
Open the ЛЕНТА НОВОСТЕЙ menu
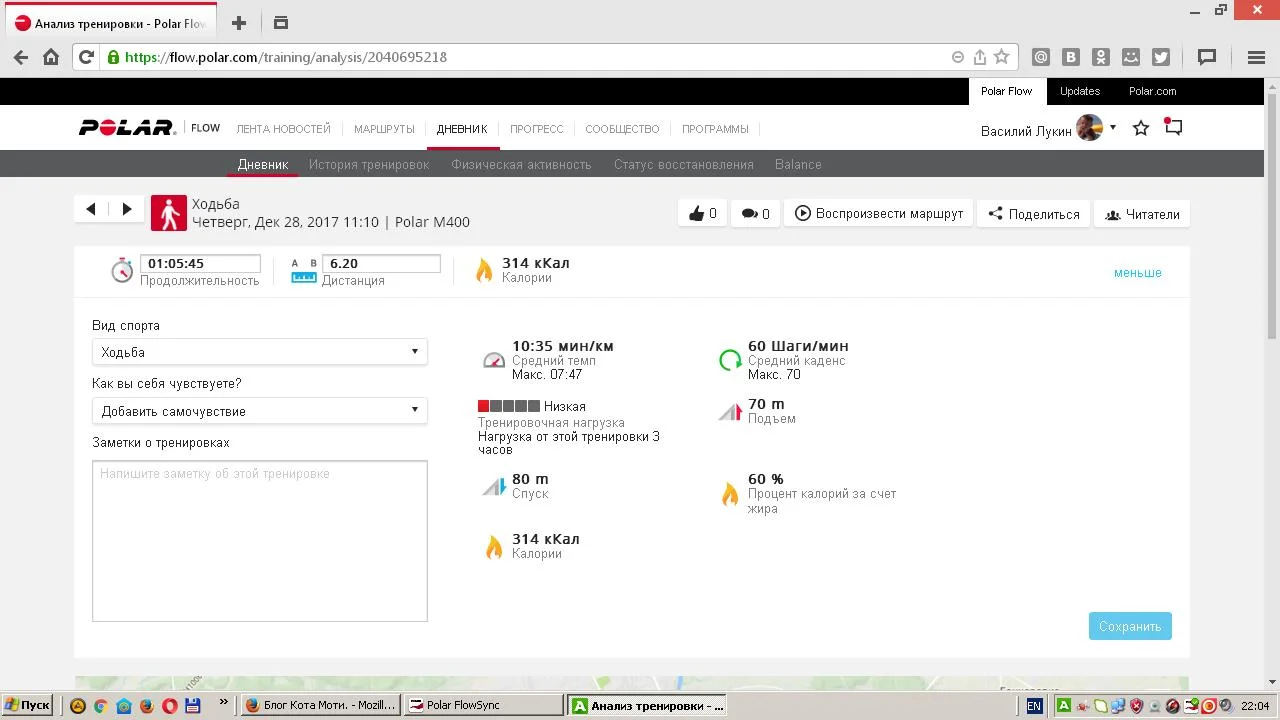coord(283,129)
